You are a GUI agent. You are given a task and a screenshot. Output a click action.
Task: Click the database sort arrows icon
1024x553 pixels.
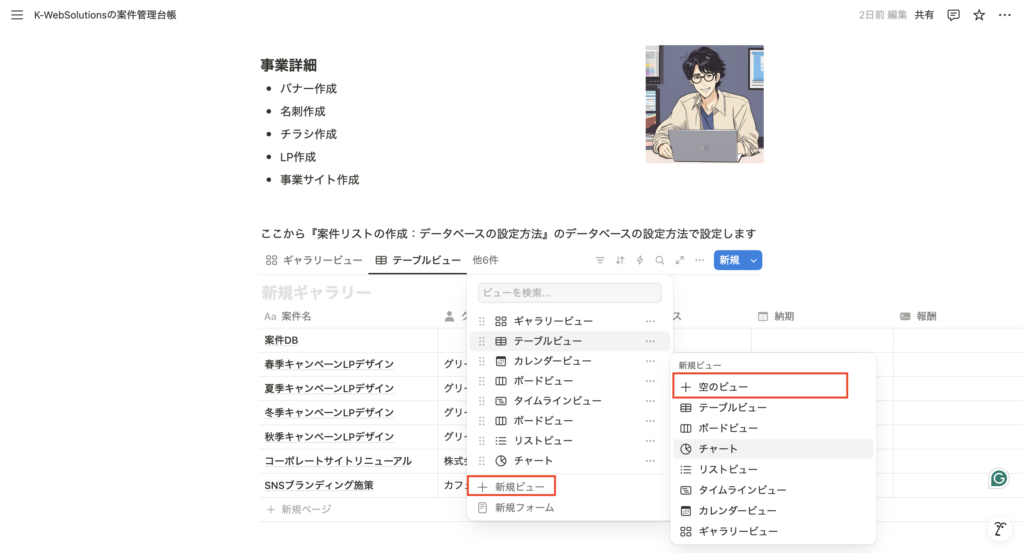[620, 260]
